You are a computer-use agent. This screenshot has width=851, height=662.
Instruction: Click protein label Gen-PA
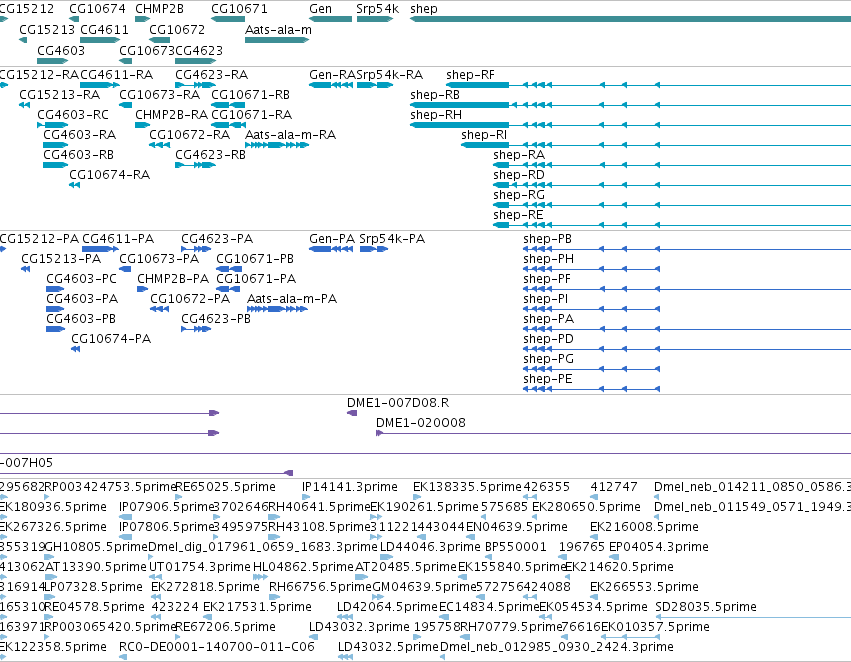(332, 239)
